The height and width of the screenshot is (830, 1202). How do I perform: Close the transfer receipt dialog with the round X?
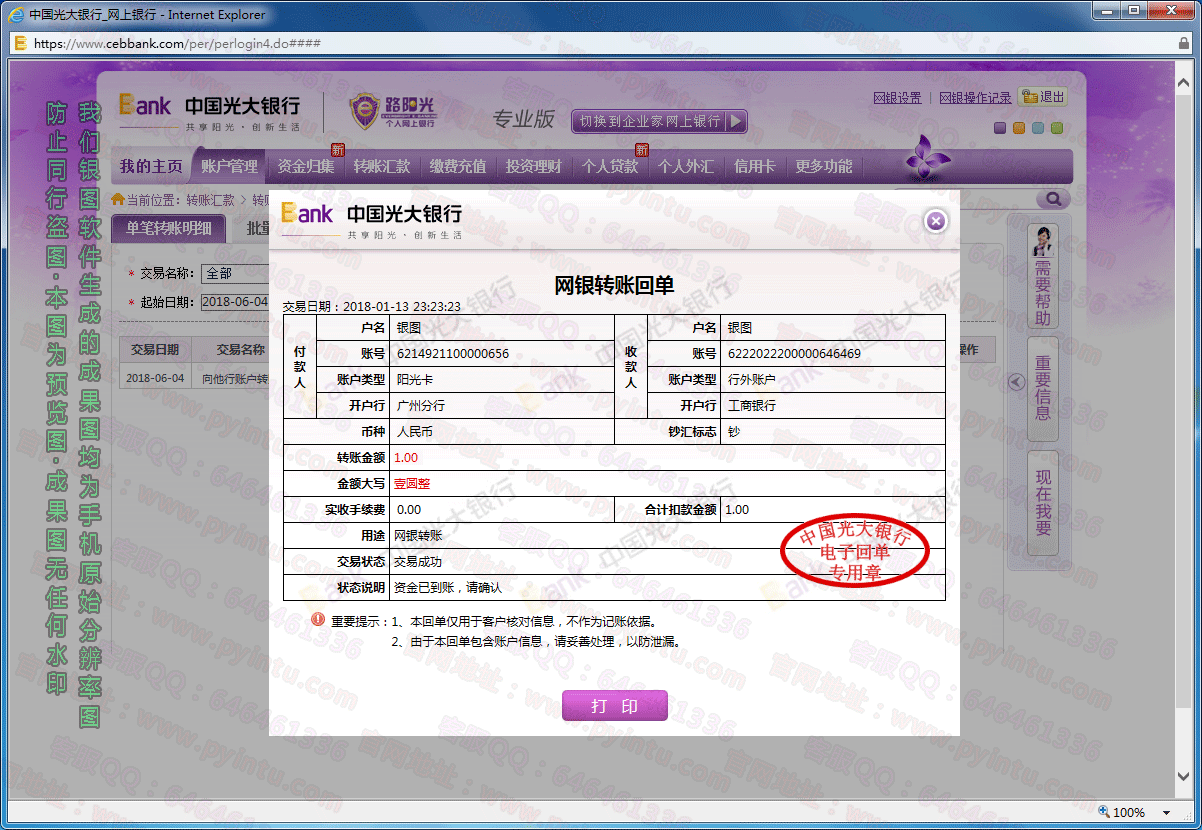coord(935,221)
